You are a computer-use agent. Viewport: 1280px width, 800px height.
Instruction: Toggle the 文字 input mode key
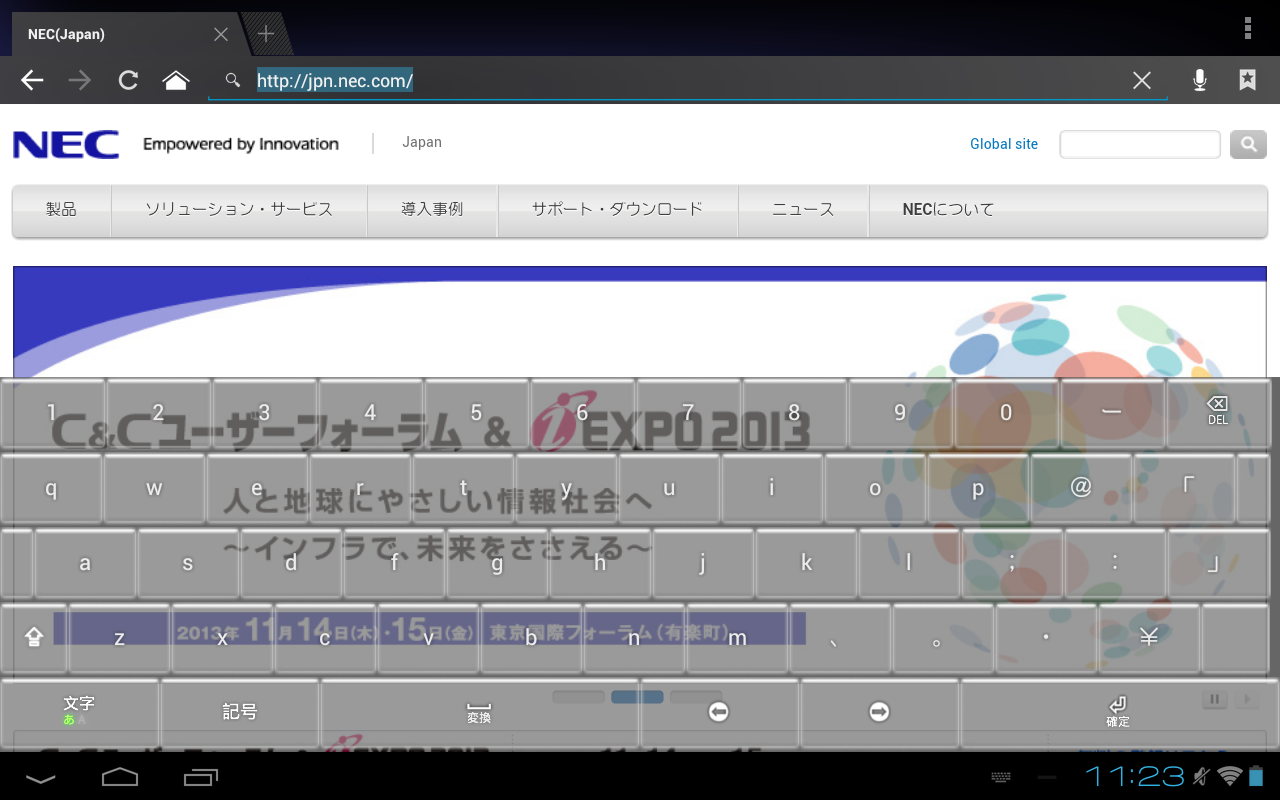[x=79, y=712]
